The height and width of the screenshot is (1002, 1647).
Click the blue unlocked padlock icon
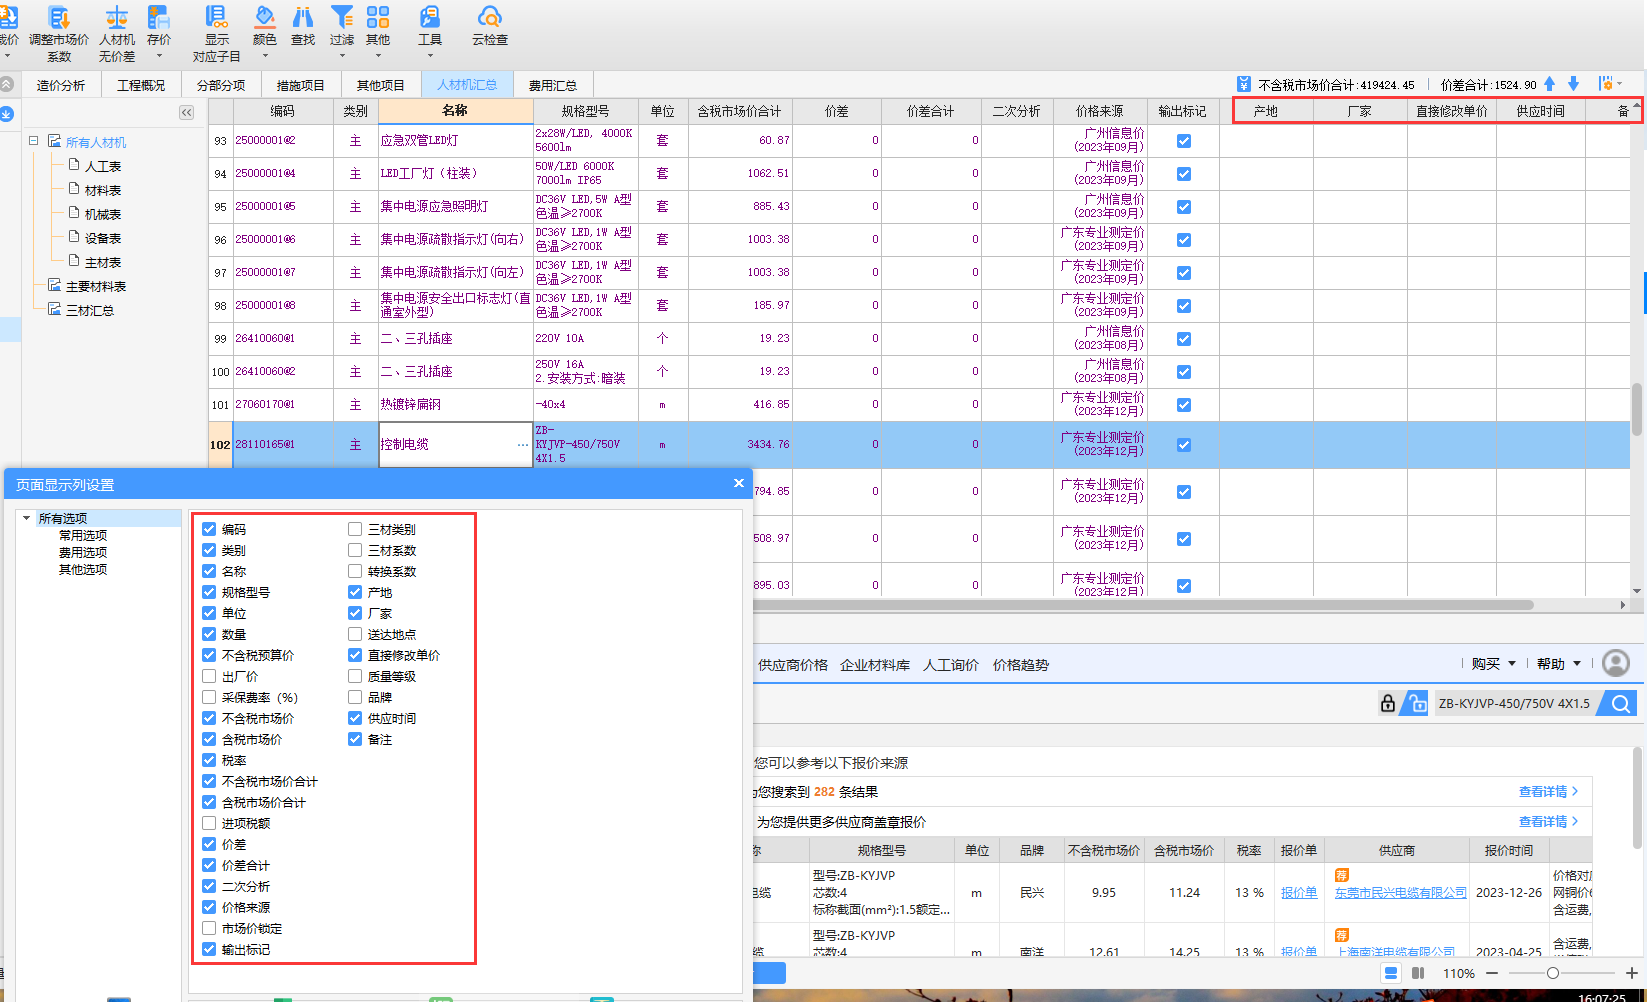click(1414, 703)
